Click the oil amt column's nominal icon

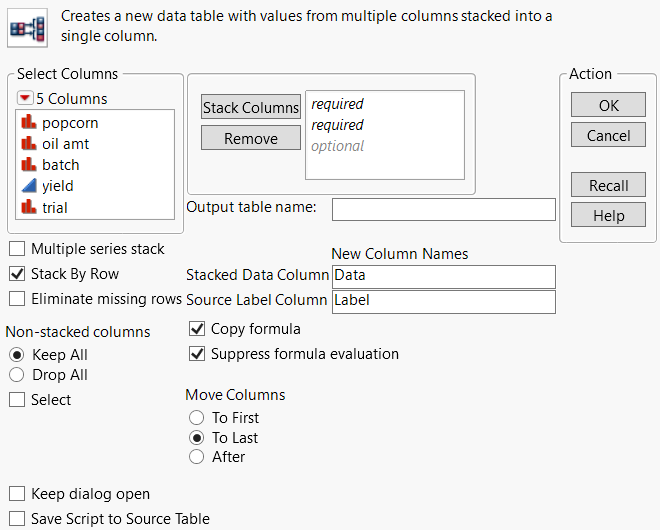point(28,144)
